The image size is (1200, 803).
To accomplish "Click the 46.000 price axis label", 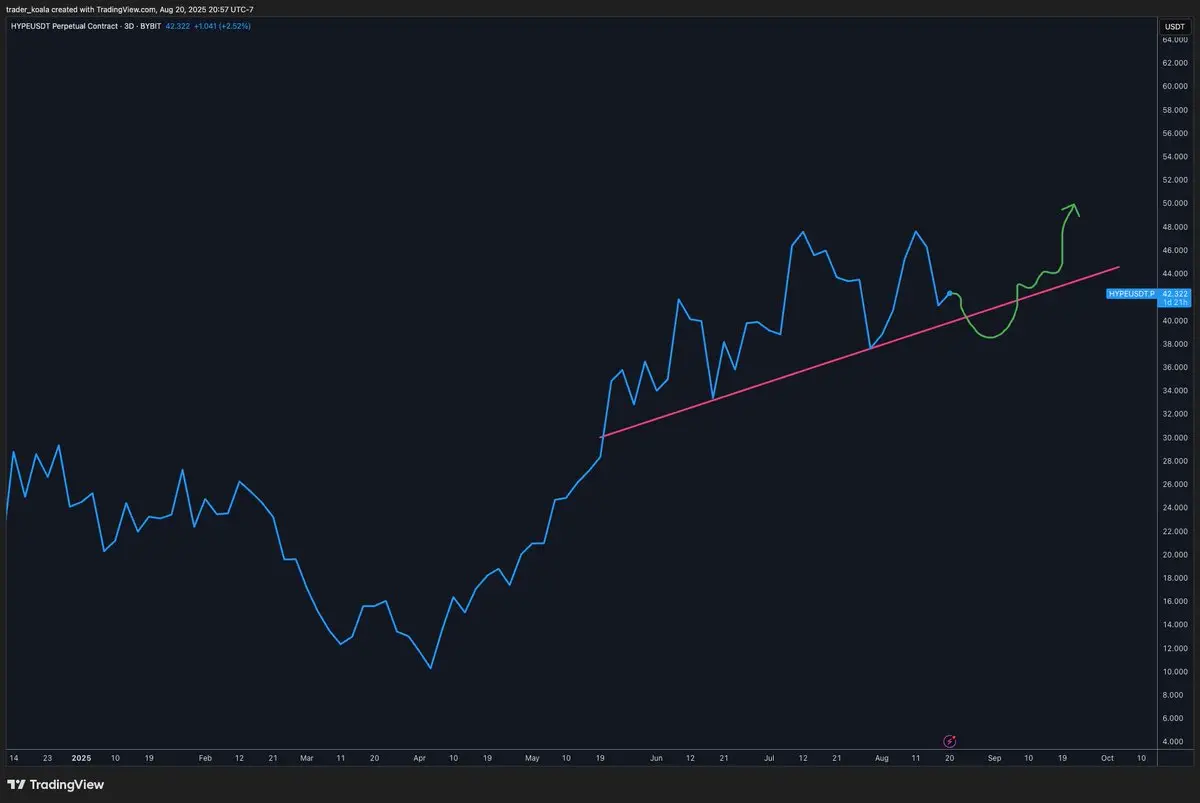I will tap(1174, 251).
